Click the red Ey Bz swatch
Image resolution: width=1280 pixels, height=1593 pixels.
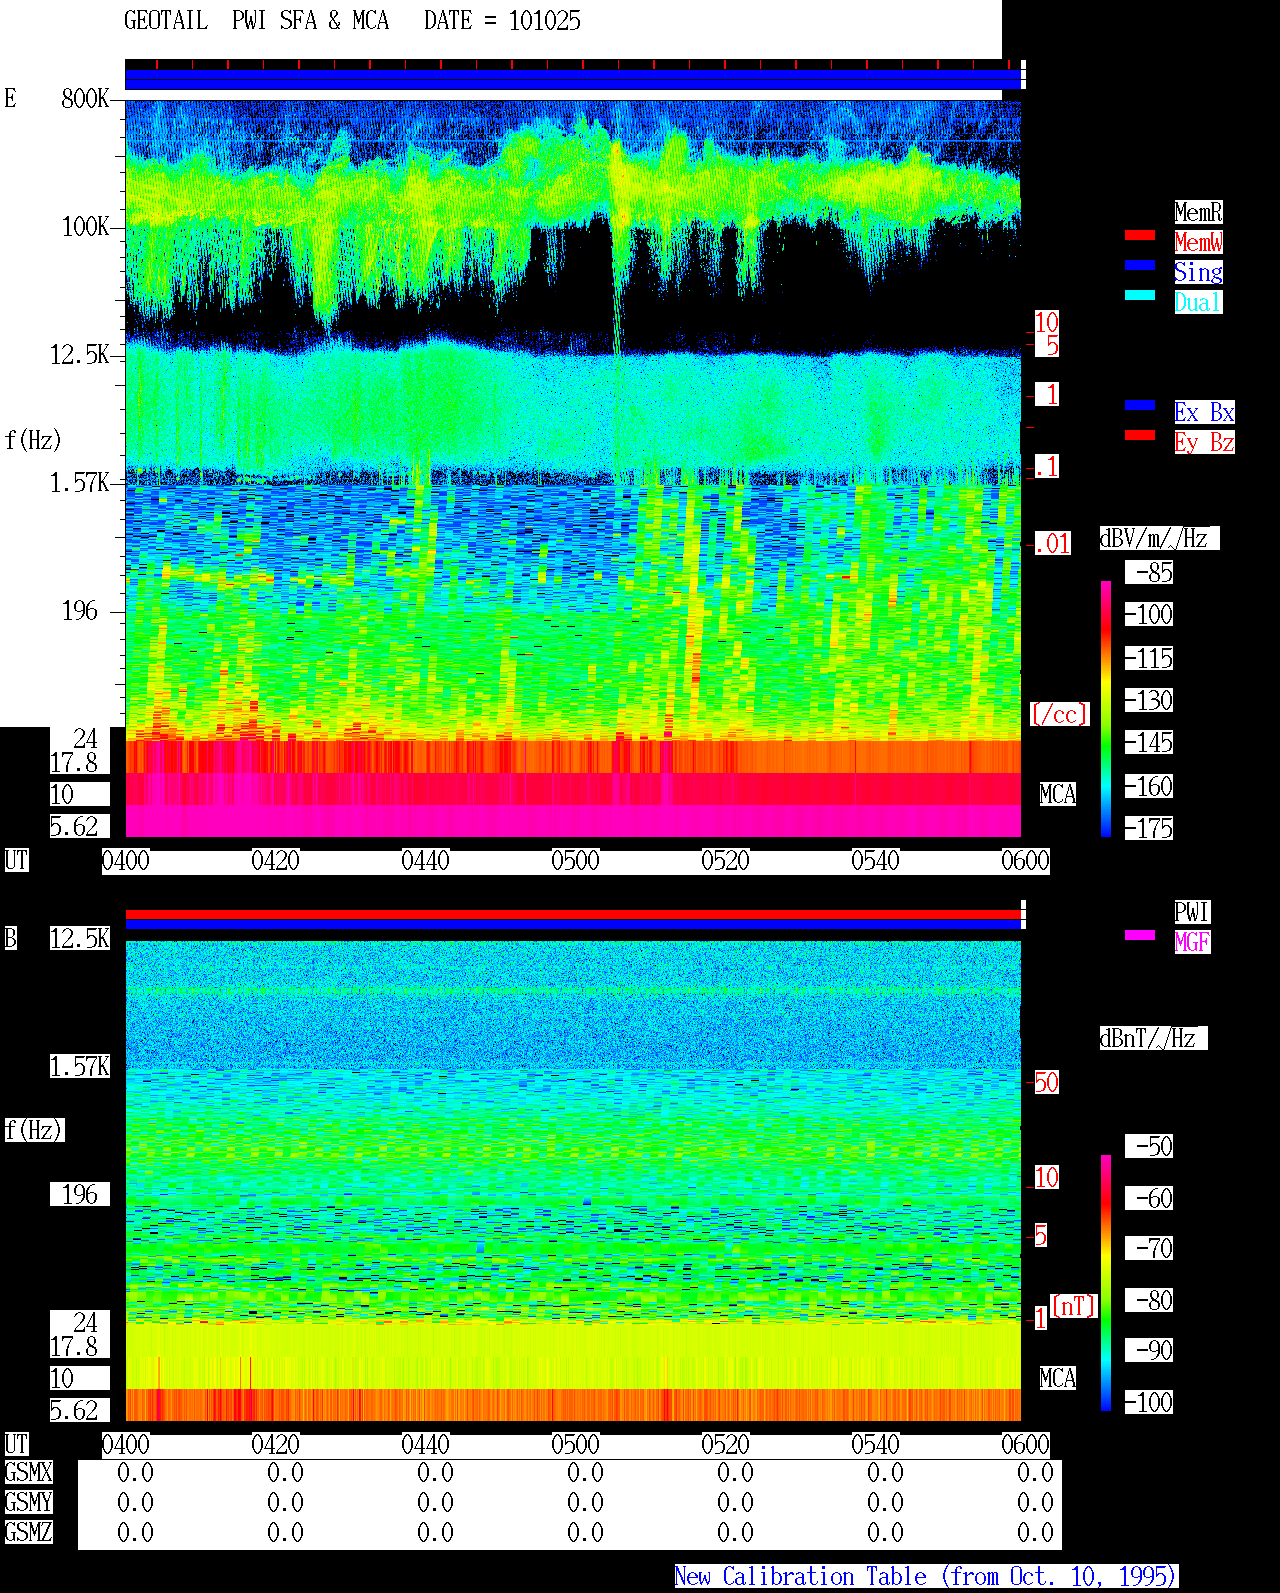tap(1140, 435)
